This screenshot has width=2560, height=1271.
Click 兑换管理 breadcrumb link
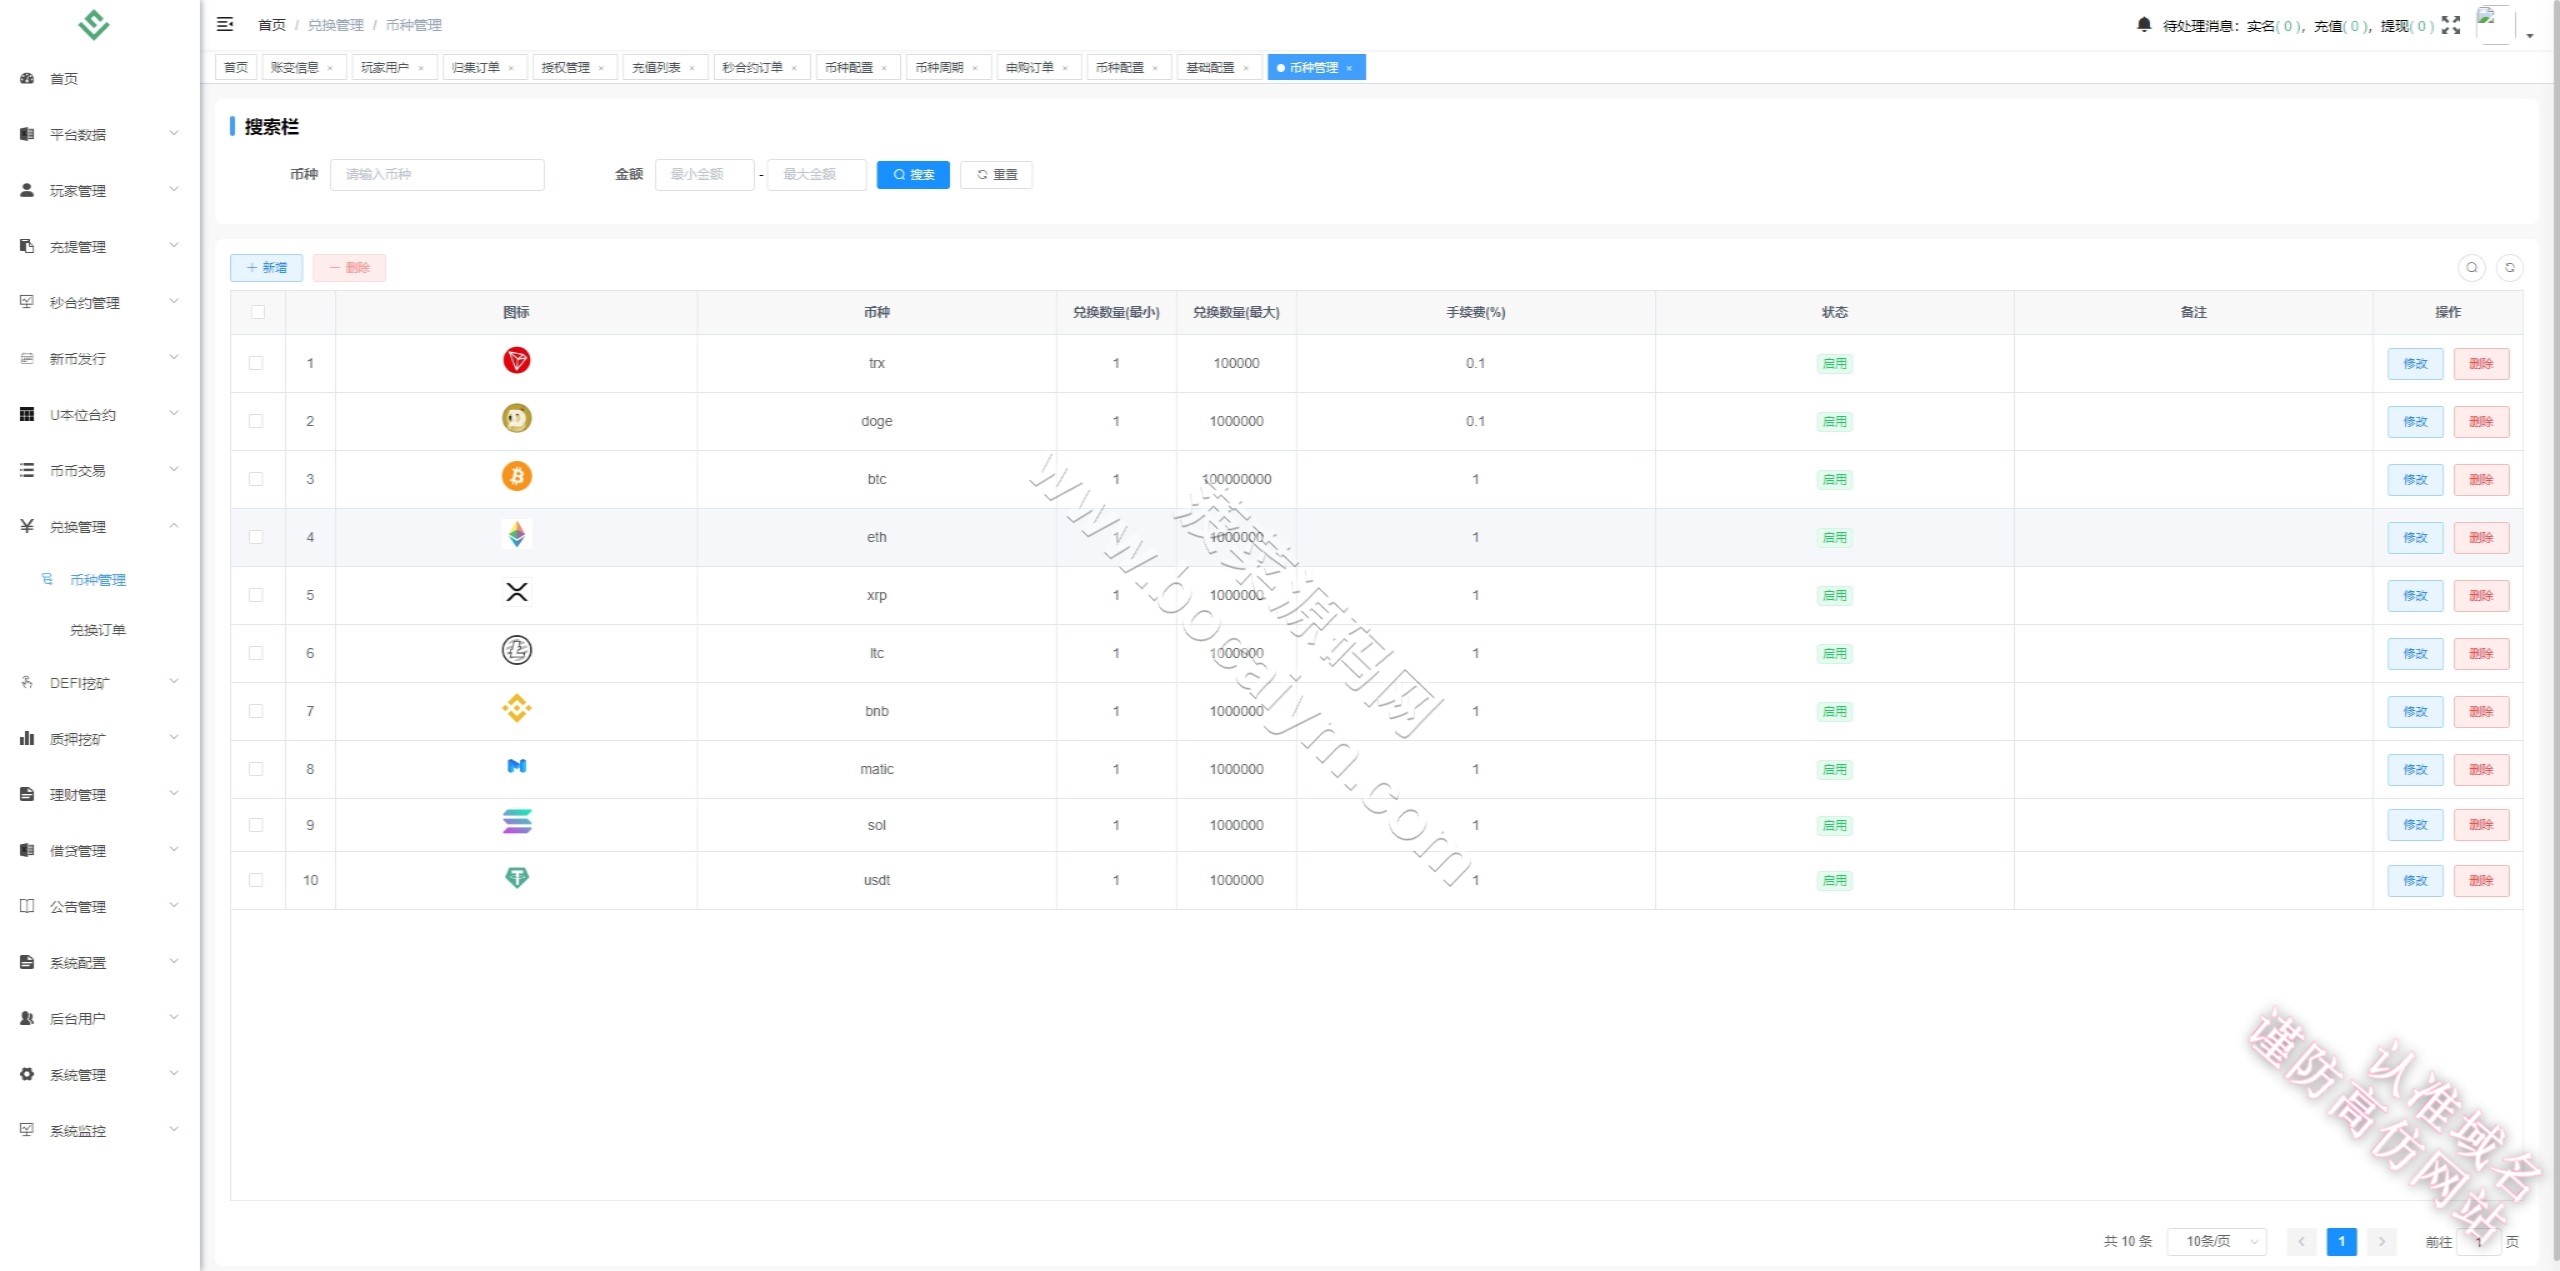(x=335, y=25)
